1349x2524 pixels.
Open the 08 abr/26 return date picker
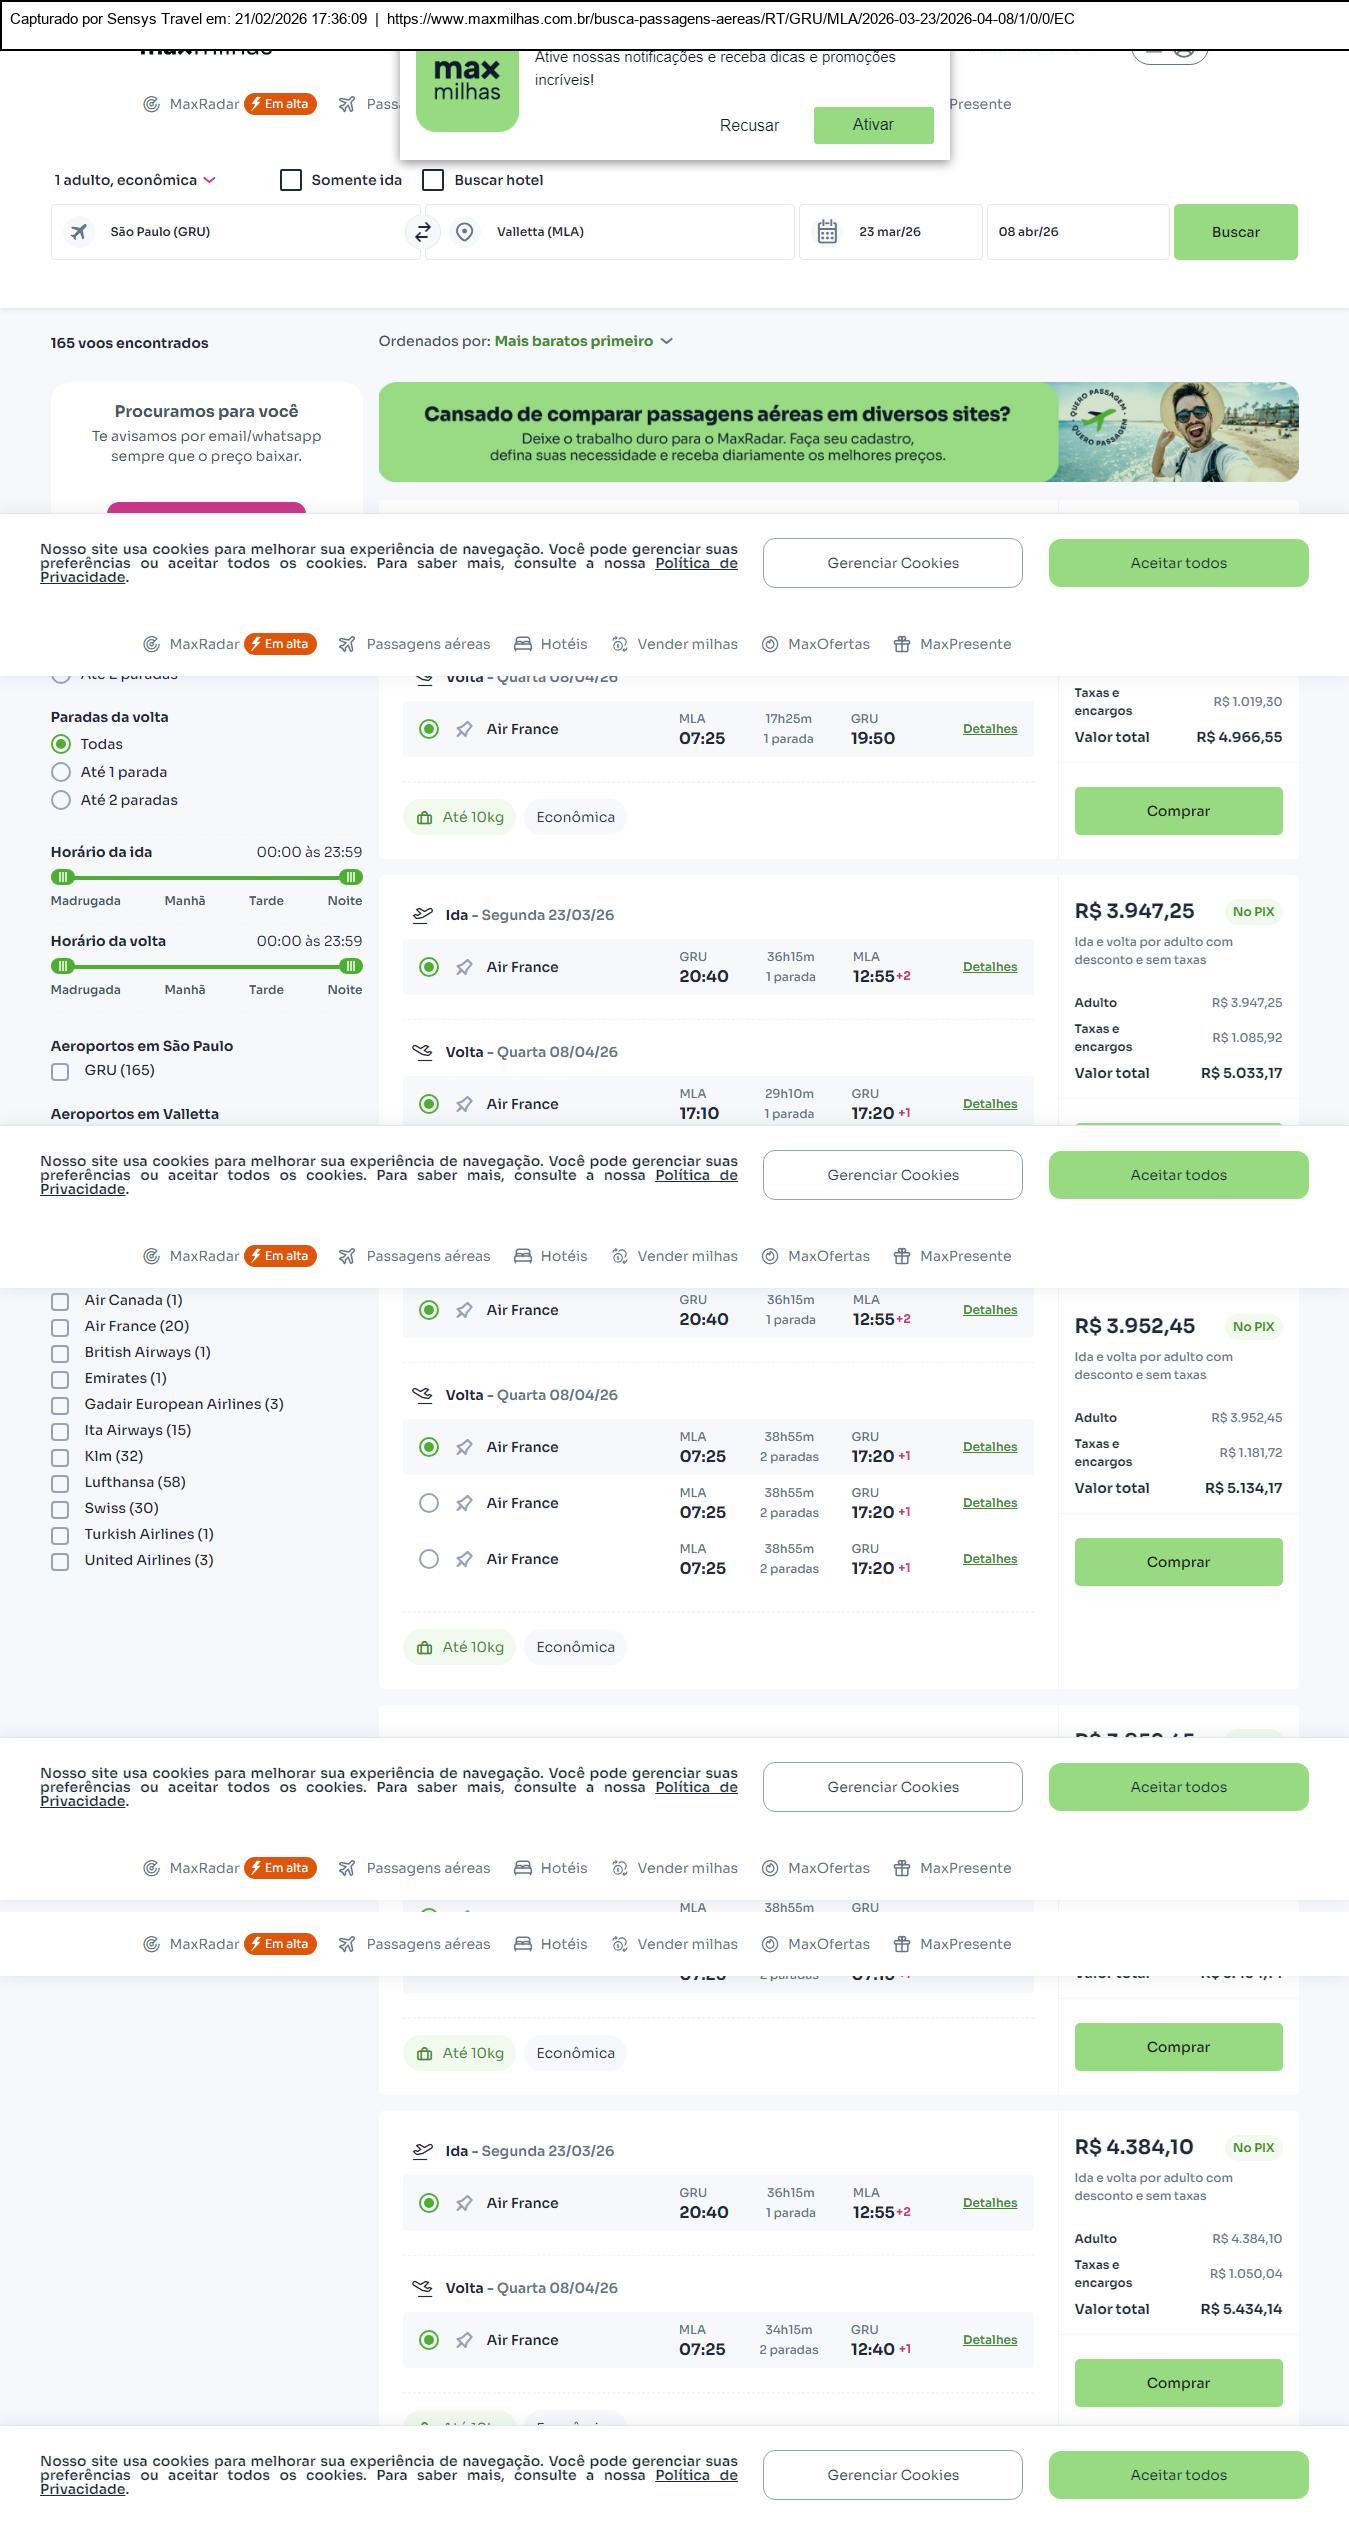pyautogui.click(x=1077, y=232)
